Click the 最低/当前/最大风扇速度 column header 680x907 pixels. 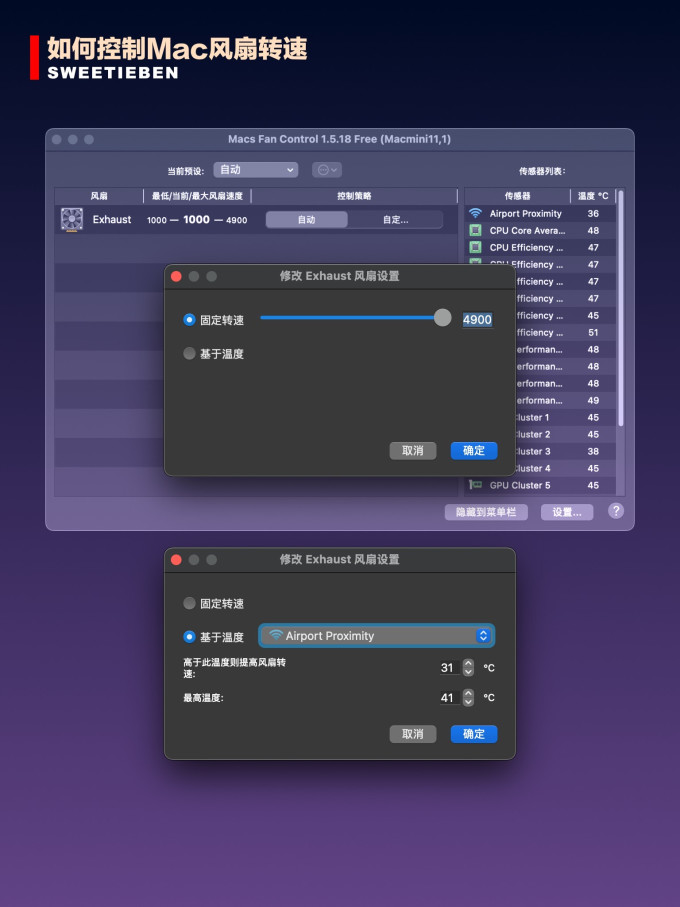[197, 196]
